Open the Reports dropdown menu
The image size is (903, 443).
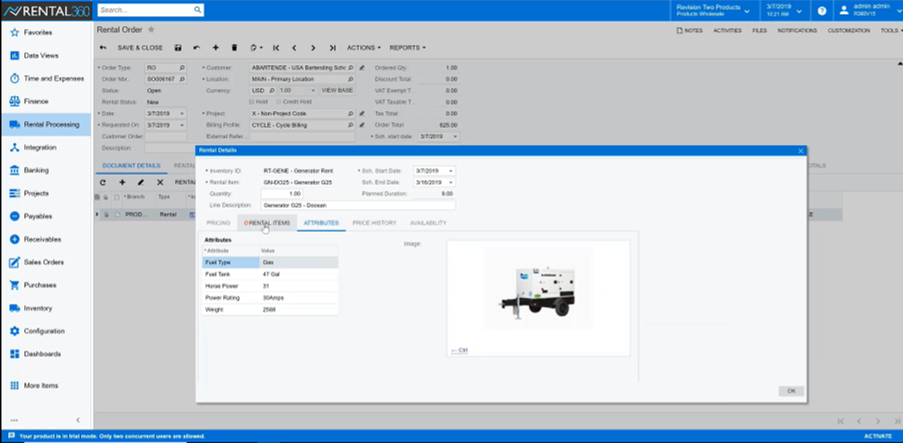pos(407,47)
